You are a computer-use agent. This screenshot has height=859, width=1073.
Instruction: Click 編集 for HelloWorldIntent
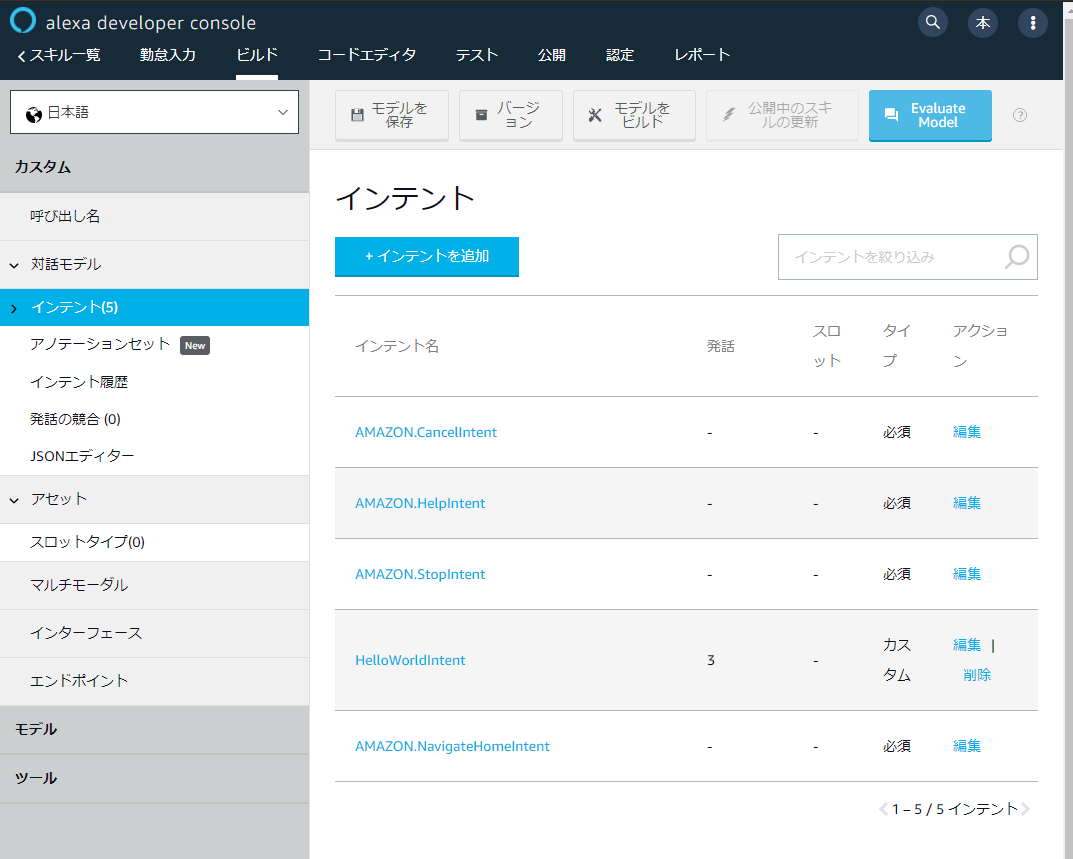[967, 645]
